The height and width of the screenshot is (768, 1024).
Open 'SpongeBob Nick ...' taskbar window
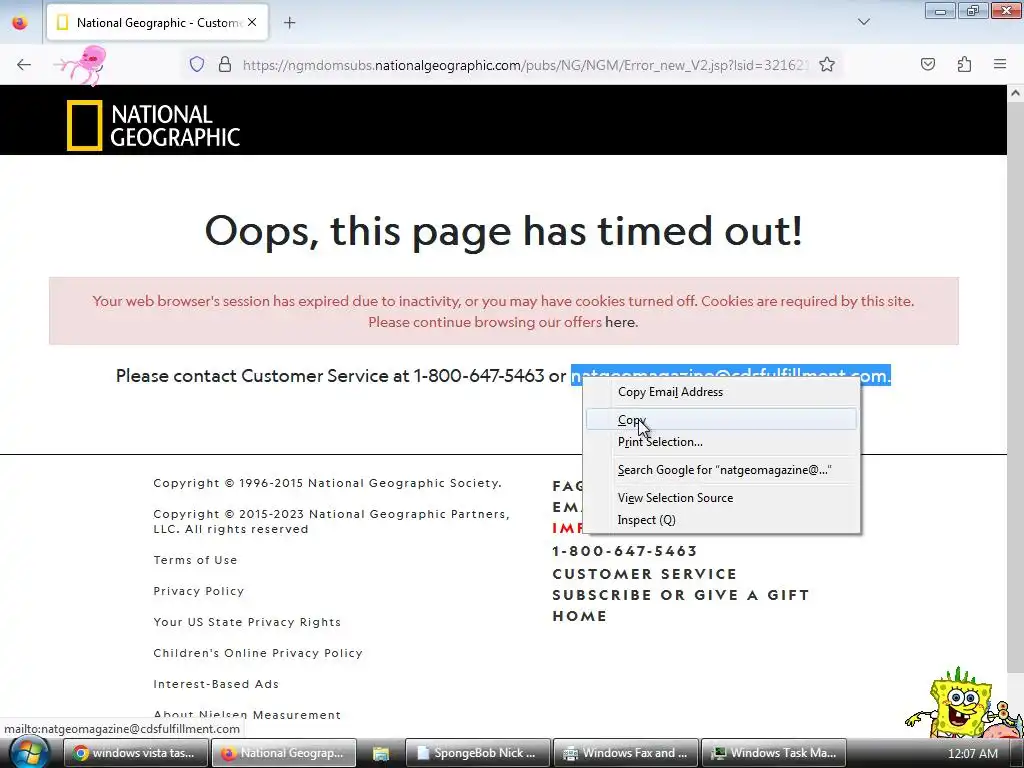pos(478,753)
